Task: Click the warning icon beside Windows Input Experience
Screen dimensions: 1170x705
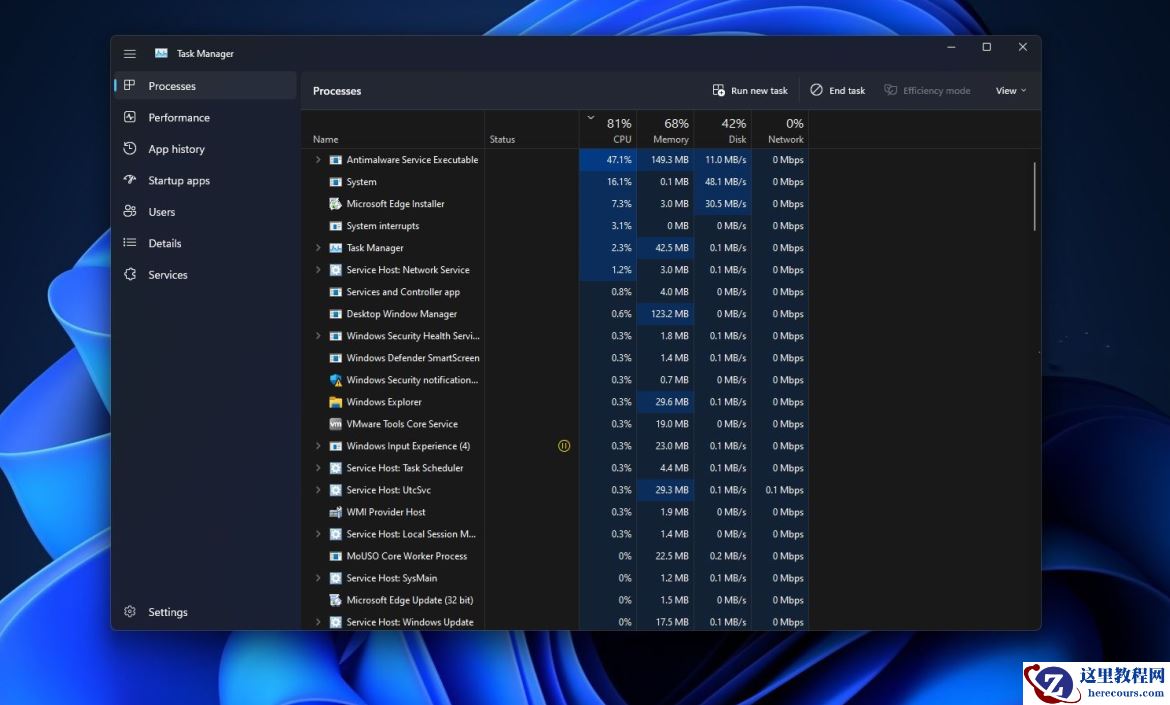Action: [x=564, y=446]
